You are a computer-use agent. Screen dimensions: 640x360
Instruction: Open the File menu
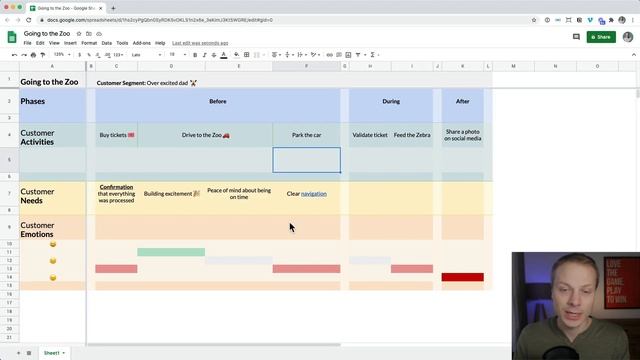(x=27, y=43)
